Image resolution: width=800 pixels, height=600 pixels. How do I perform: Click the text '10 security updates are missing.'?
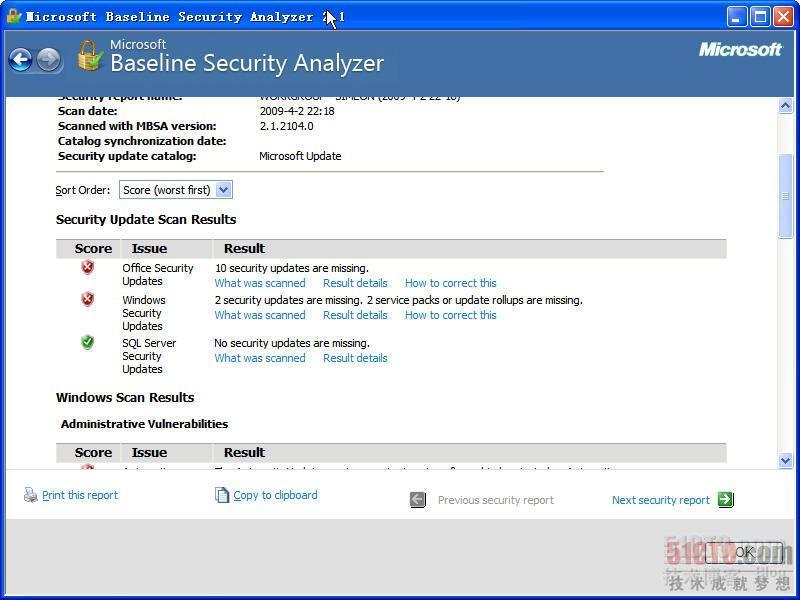291,268
